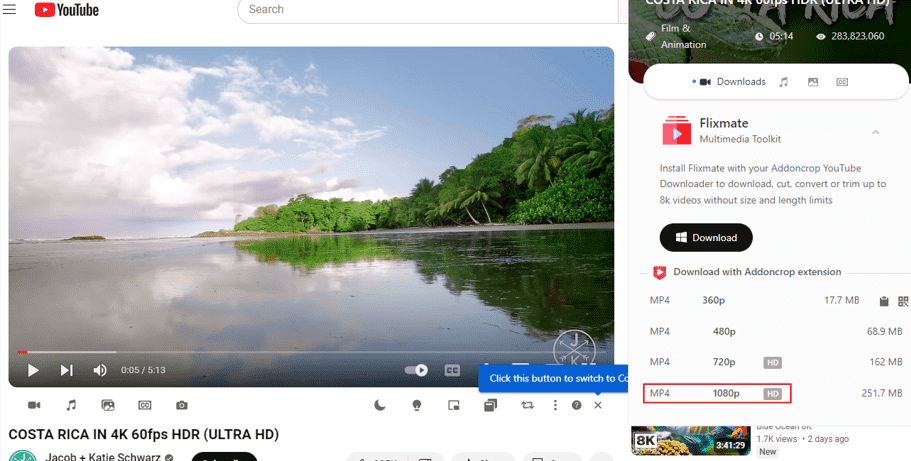
Task: Take a screenshot with the camera icon
Action: 182,405
